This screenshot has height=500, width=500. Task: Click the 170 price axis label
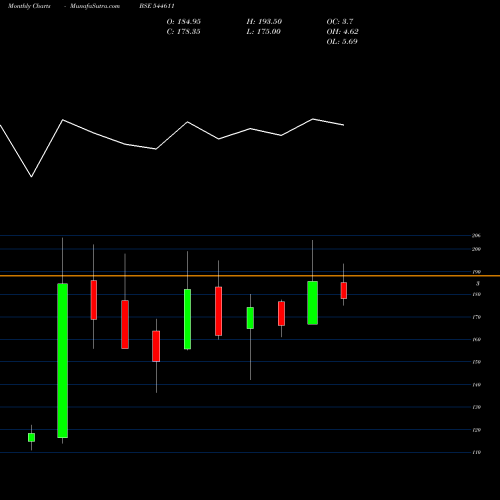click(476, 317)
